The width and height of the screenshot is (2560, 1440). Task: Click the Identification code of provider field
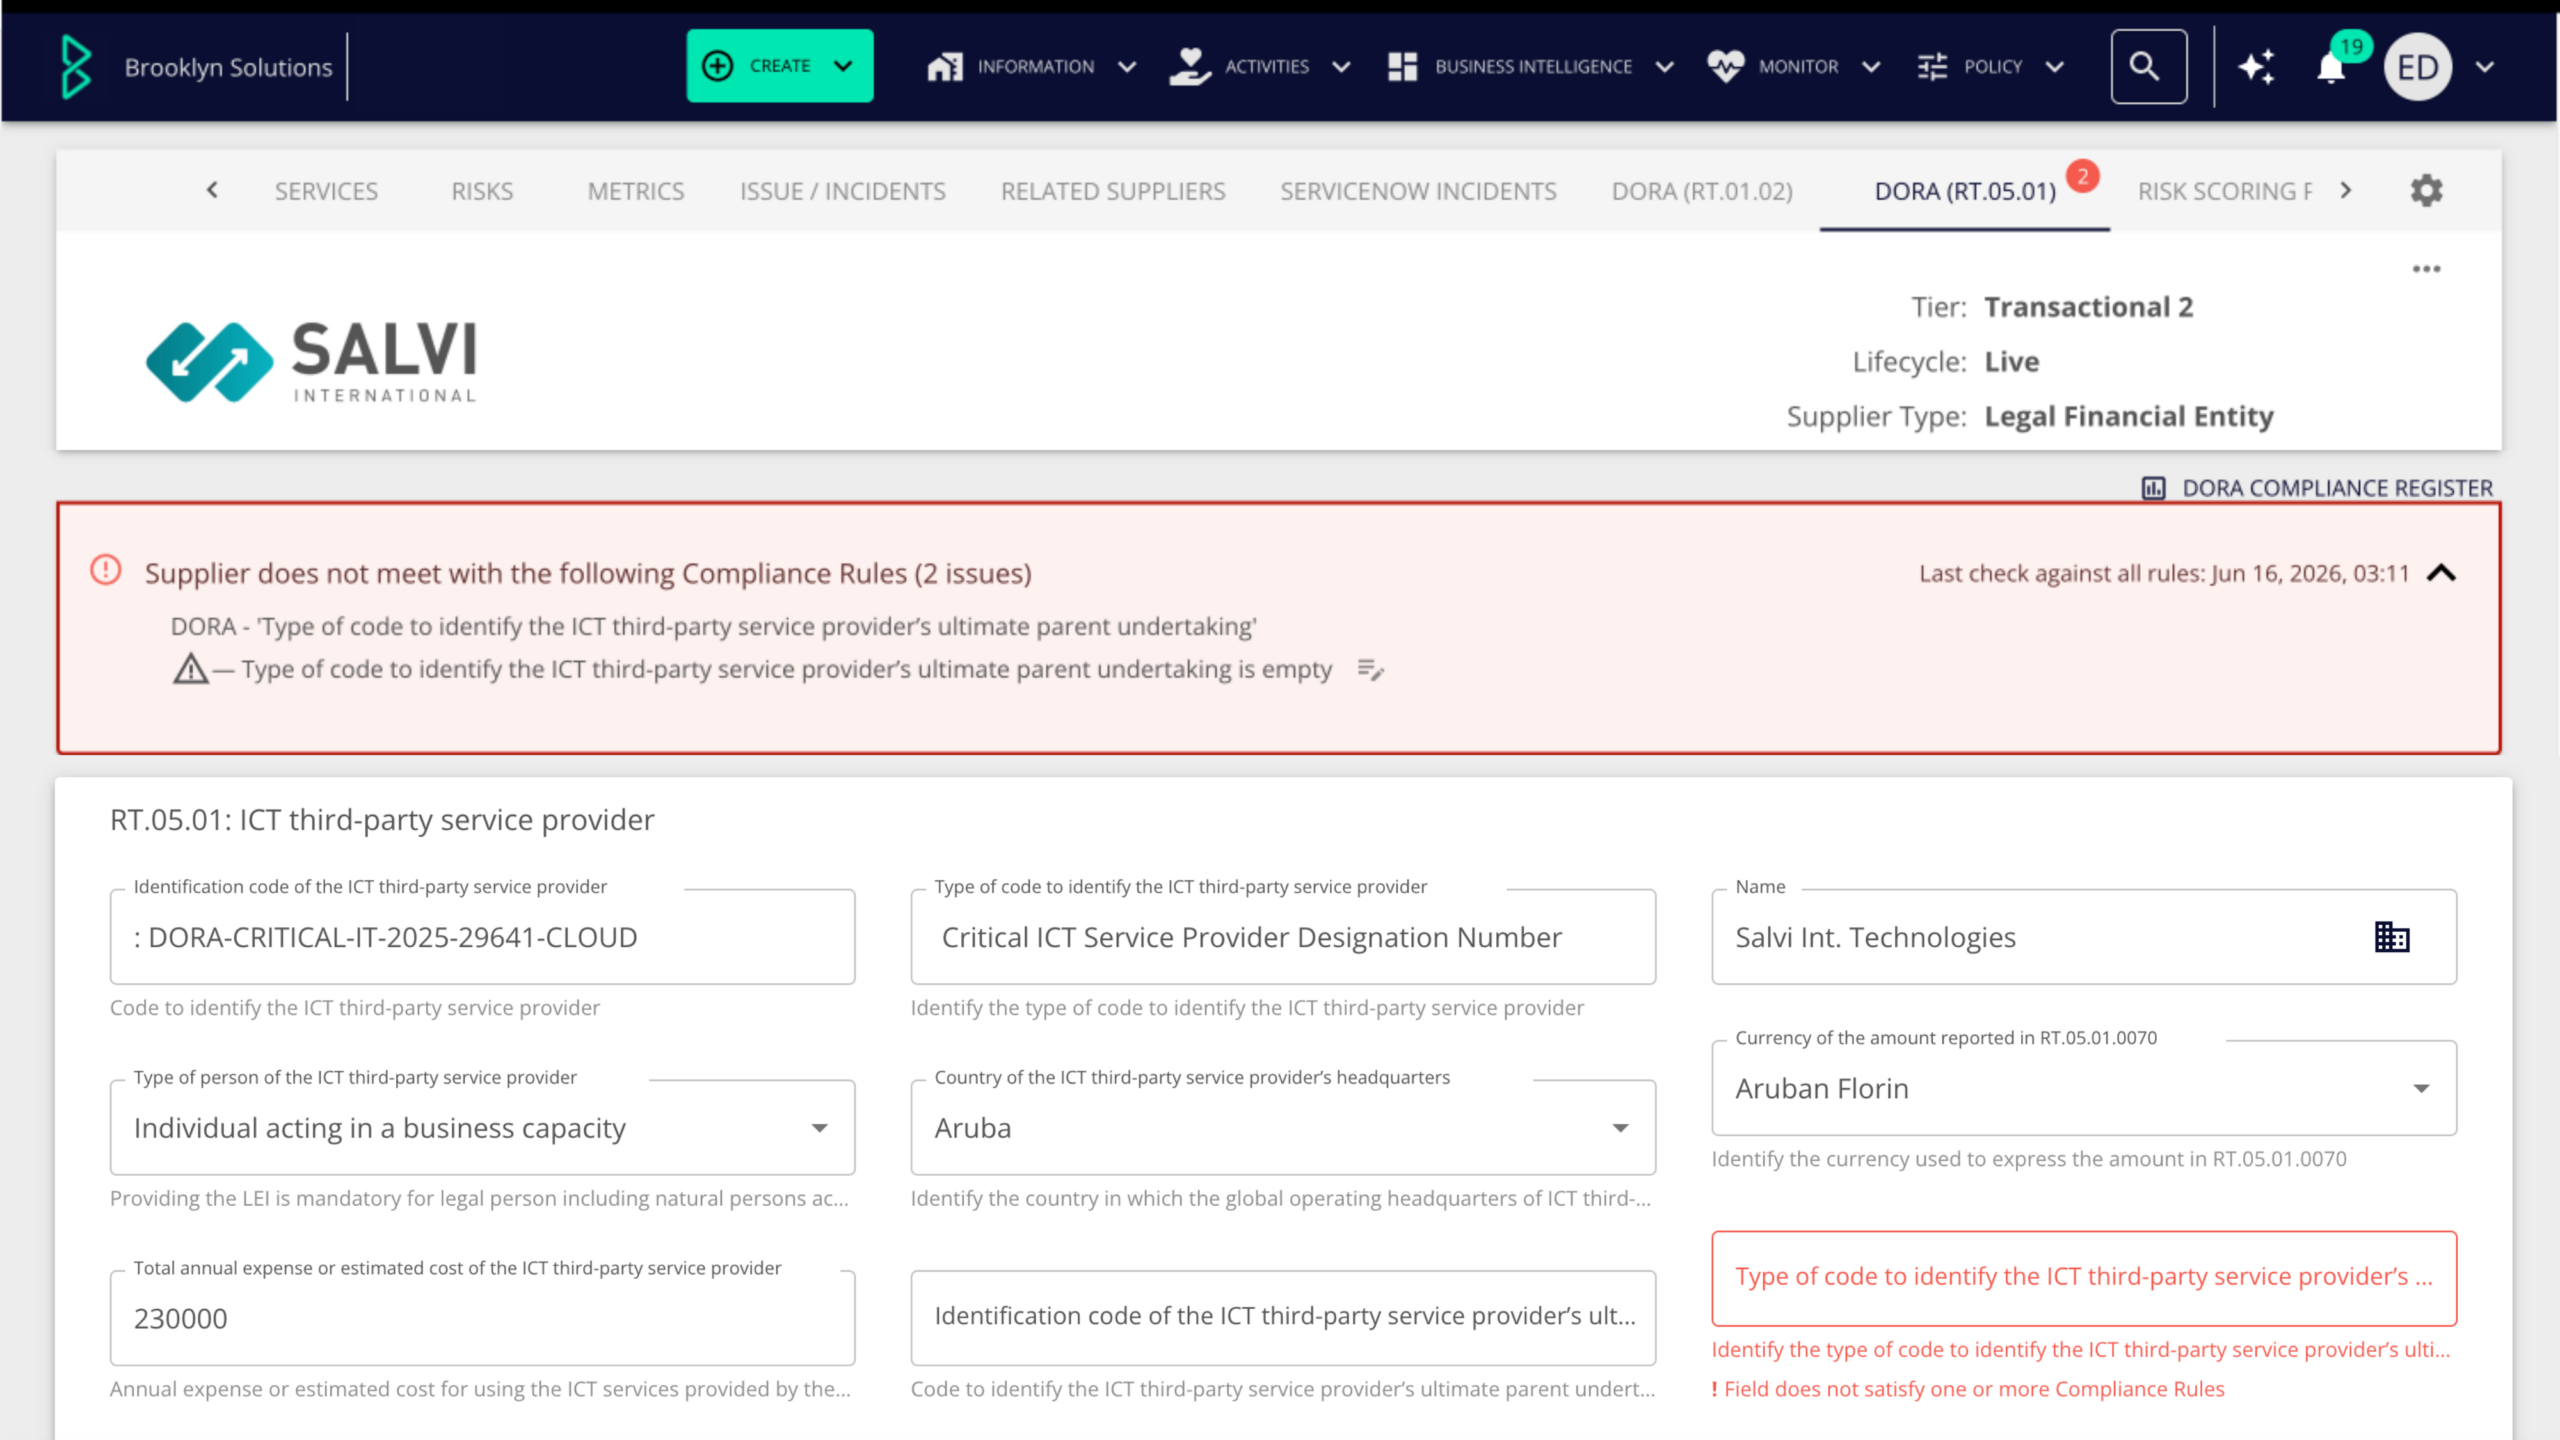[x=482, y=937]
